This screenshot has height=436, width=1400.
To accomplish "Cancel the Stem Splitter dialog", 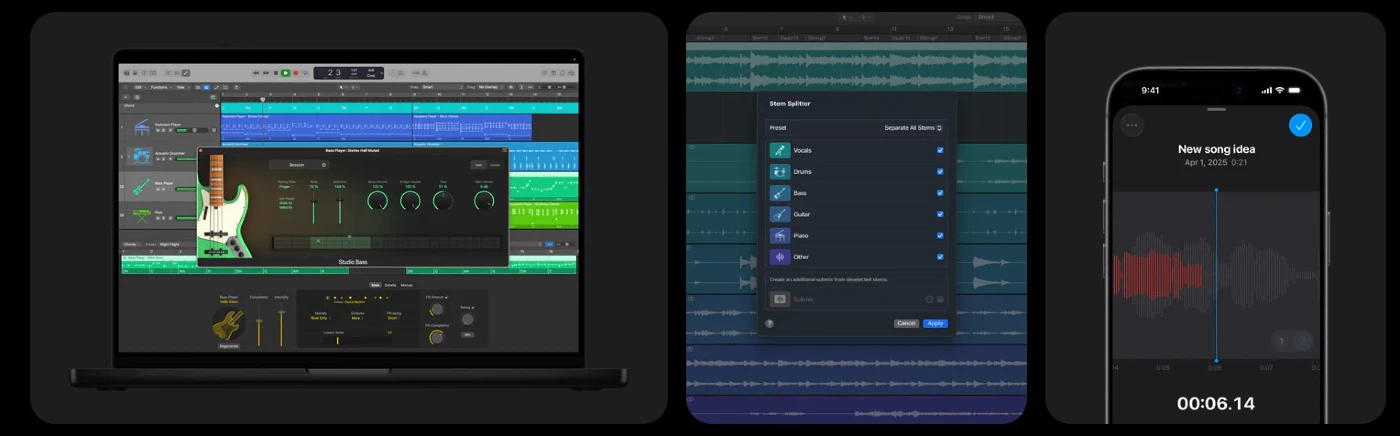I will [906, 323].
